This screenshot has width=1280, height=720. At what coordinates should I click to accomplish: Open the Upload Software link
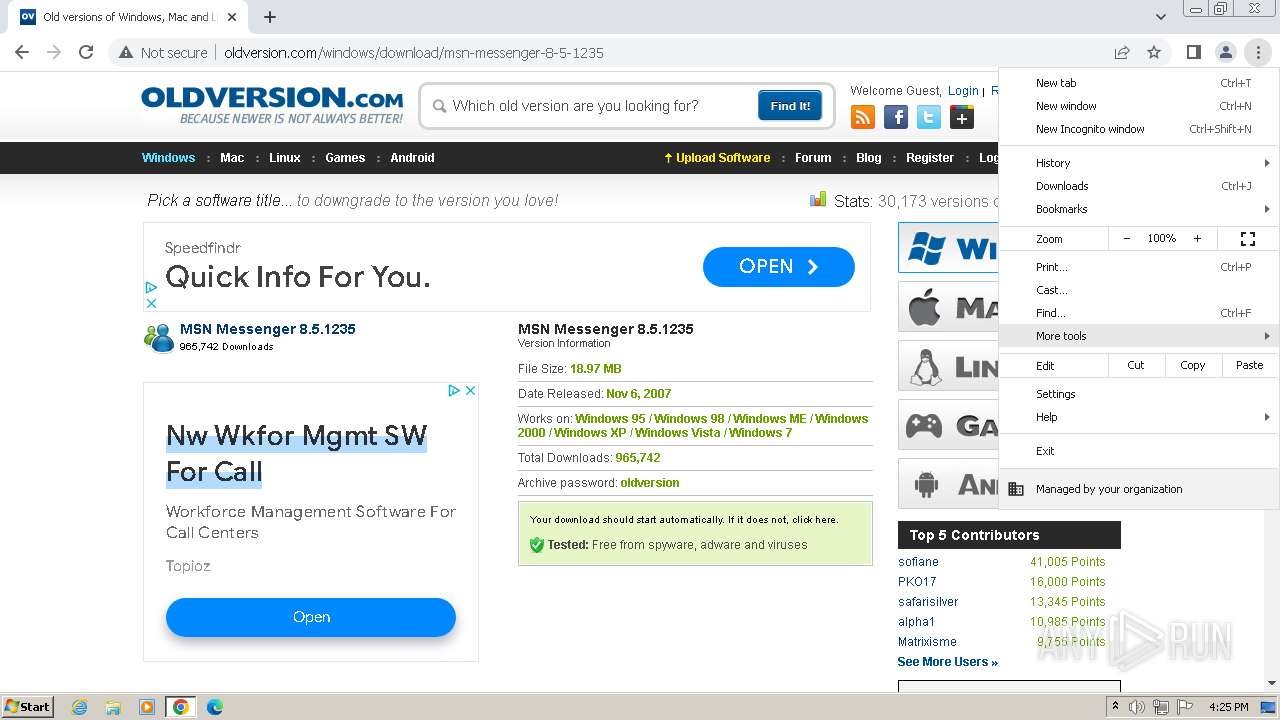coord(717,158)
